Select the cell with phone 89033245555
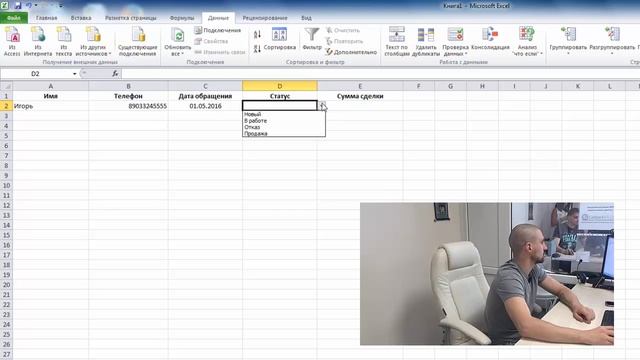The image size is (640, 360). pos(128,106)
